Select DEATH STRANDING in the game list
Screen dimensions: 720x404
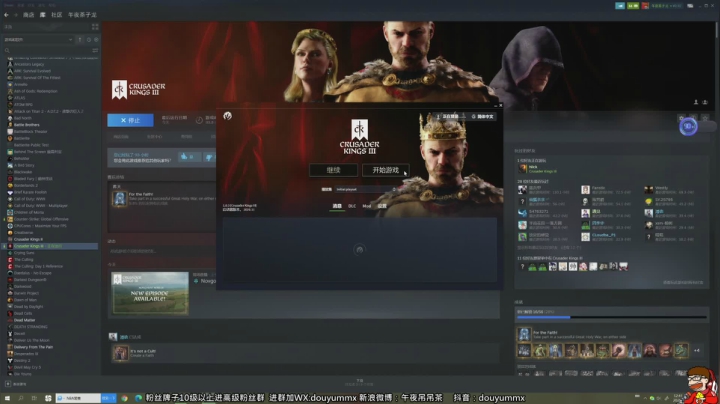(30, 327)
